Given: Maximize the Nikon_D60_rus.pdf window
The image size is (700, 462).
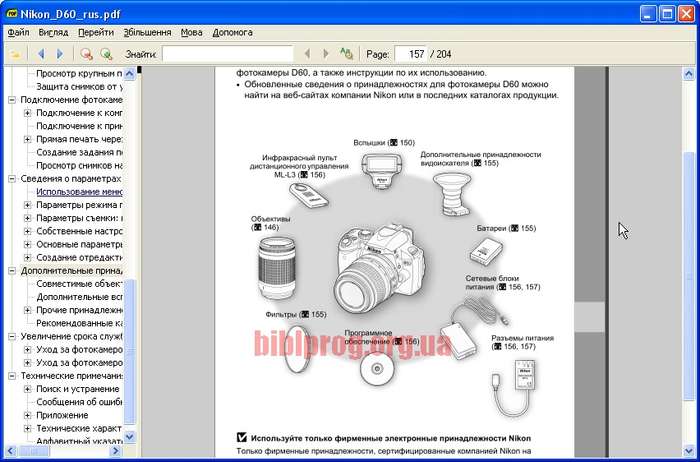Looking at the screenshot, I should coord(667,14).
